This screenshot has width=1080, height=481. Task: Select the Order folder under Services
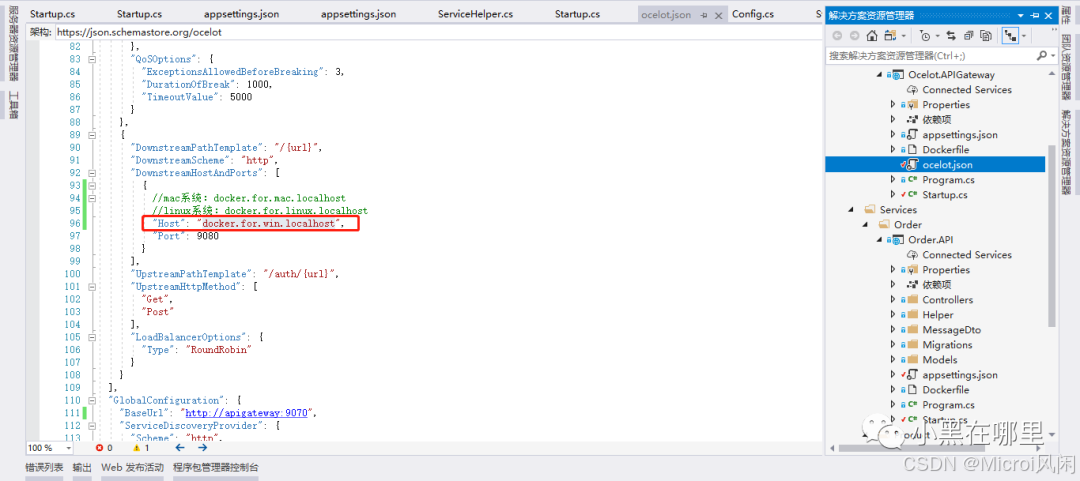click(x=907, y=225)
